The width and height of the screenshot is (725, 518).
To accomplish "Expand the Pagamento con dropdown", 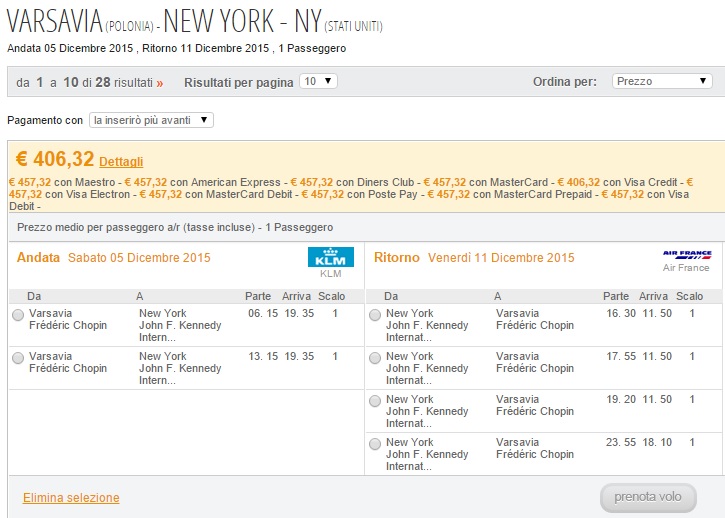I will (x=151, y=120).
